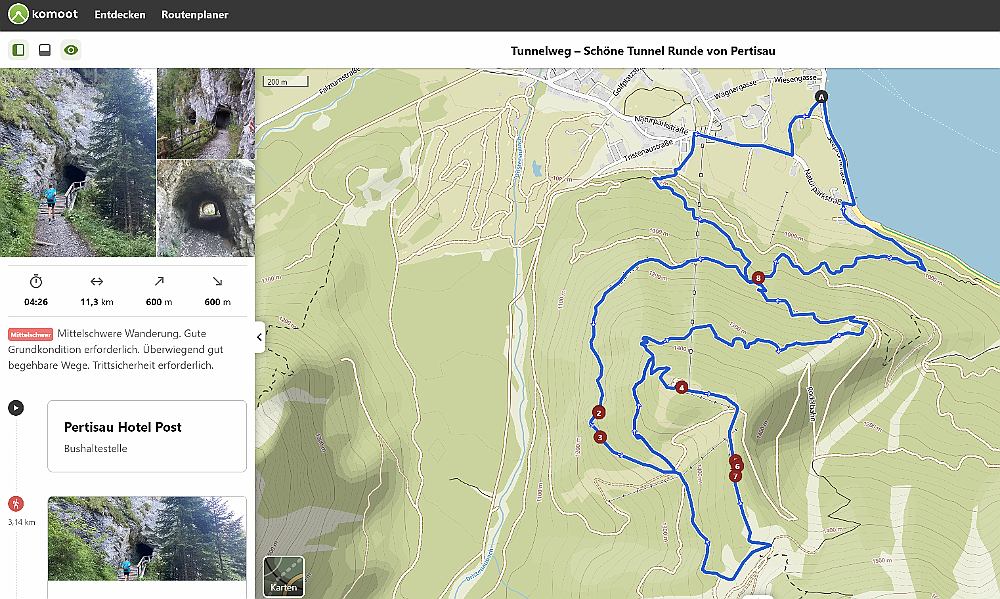Open the dark tunnel interior photo

coord(206,209)
